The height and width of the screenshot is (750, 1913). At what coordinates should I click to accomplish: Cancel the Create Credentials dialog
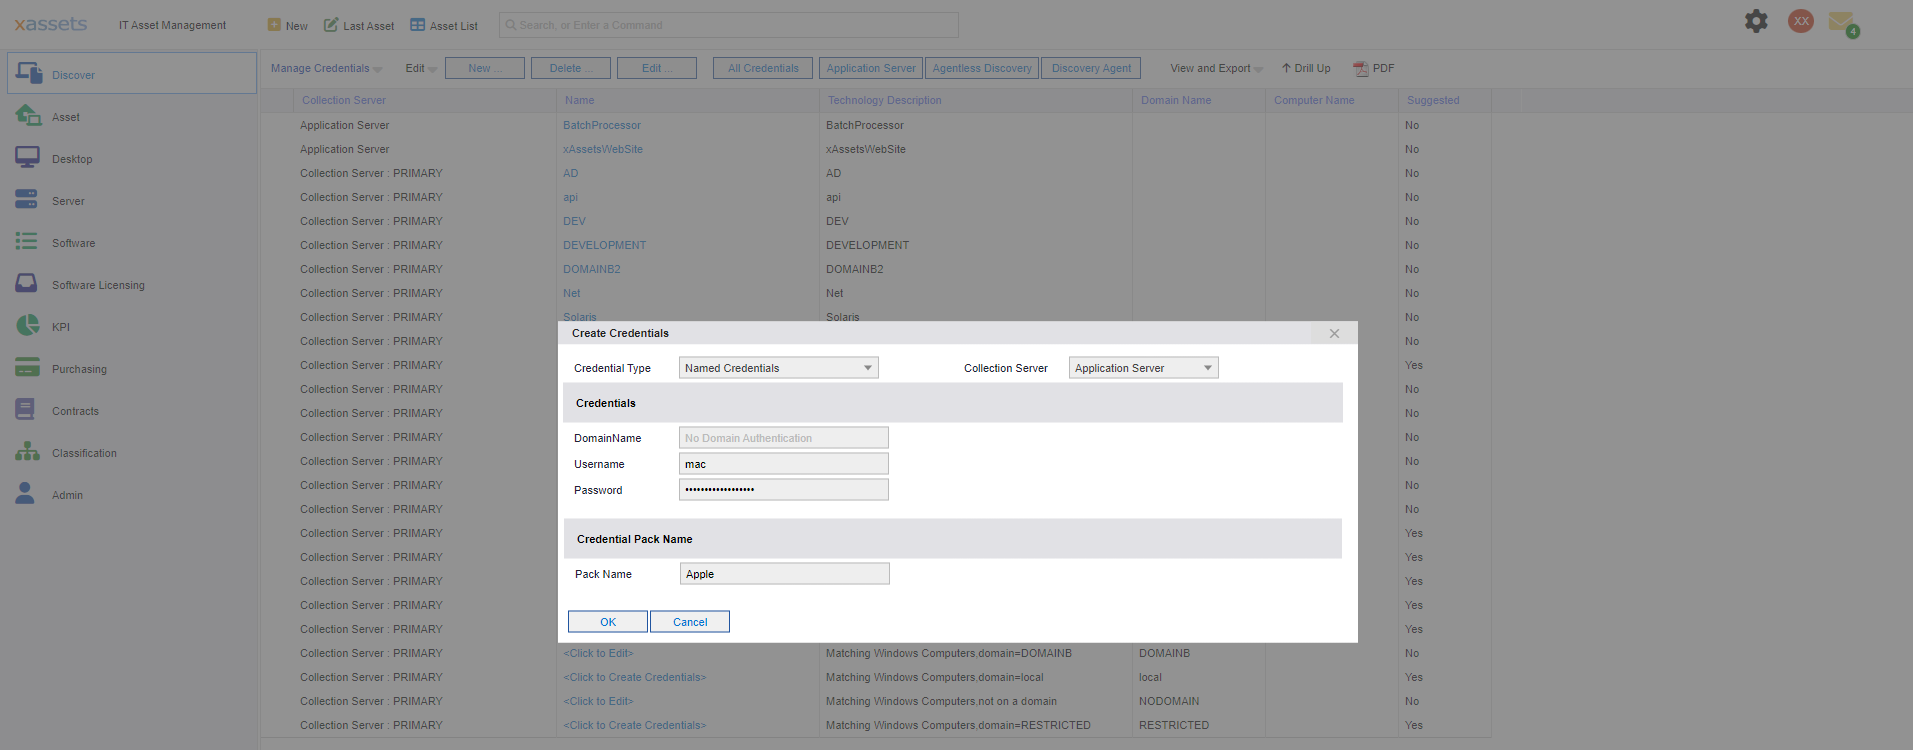coord(690,622)
